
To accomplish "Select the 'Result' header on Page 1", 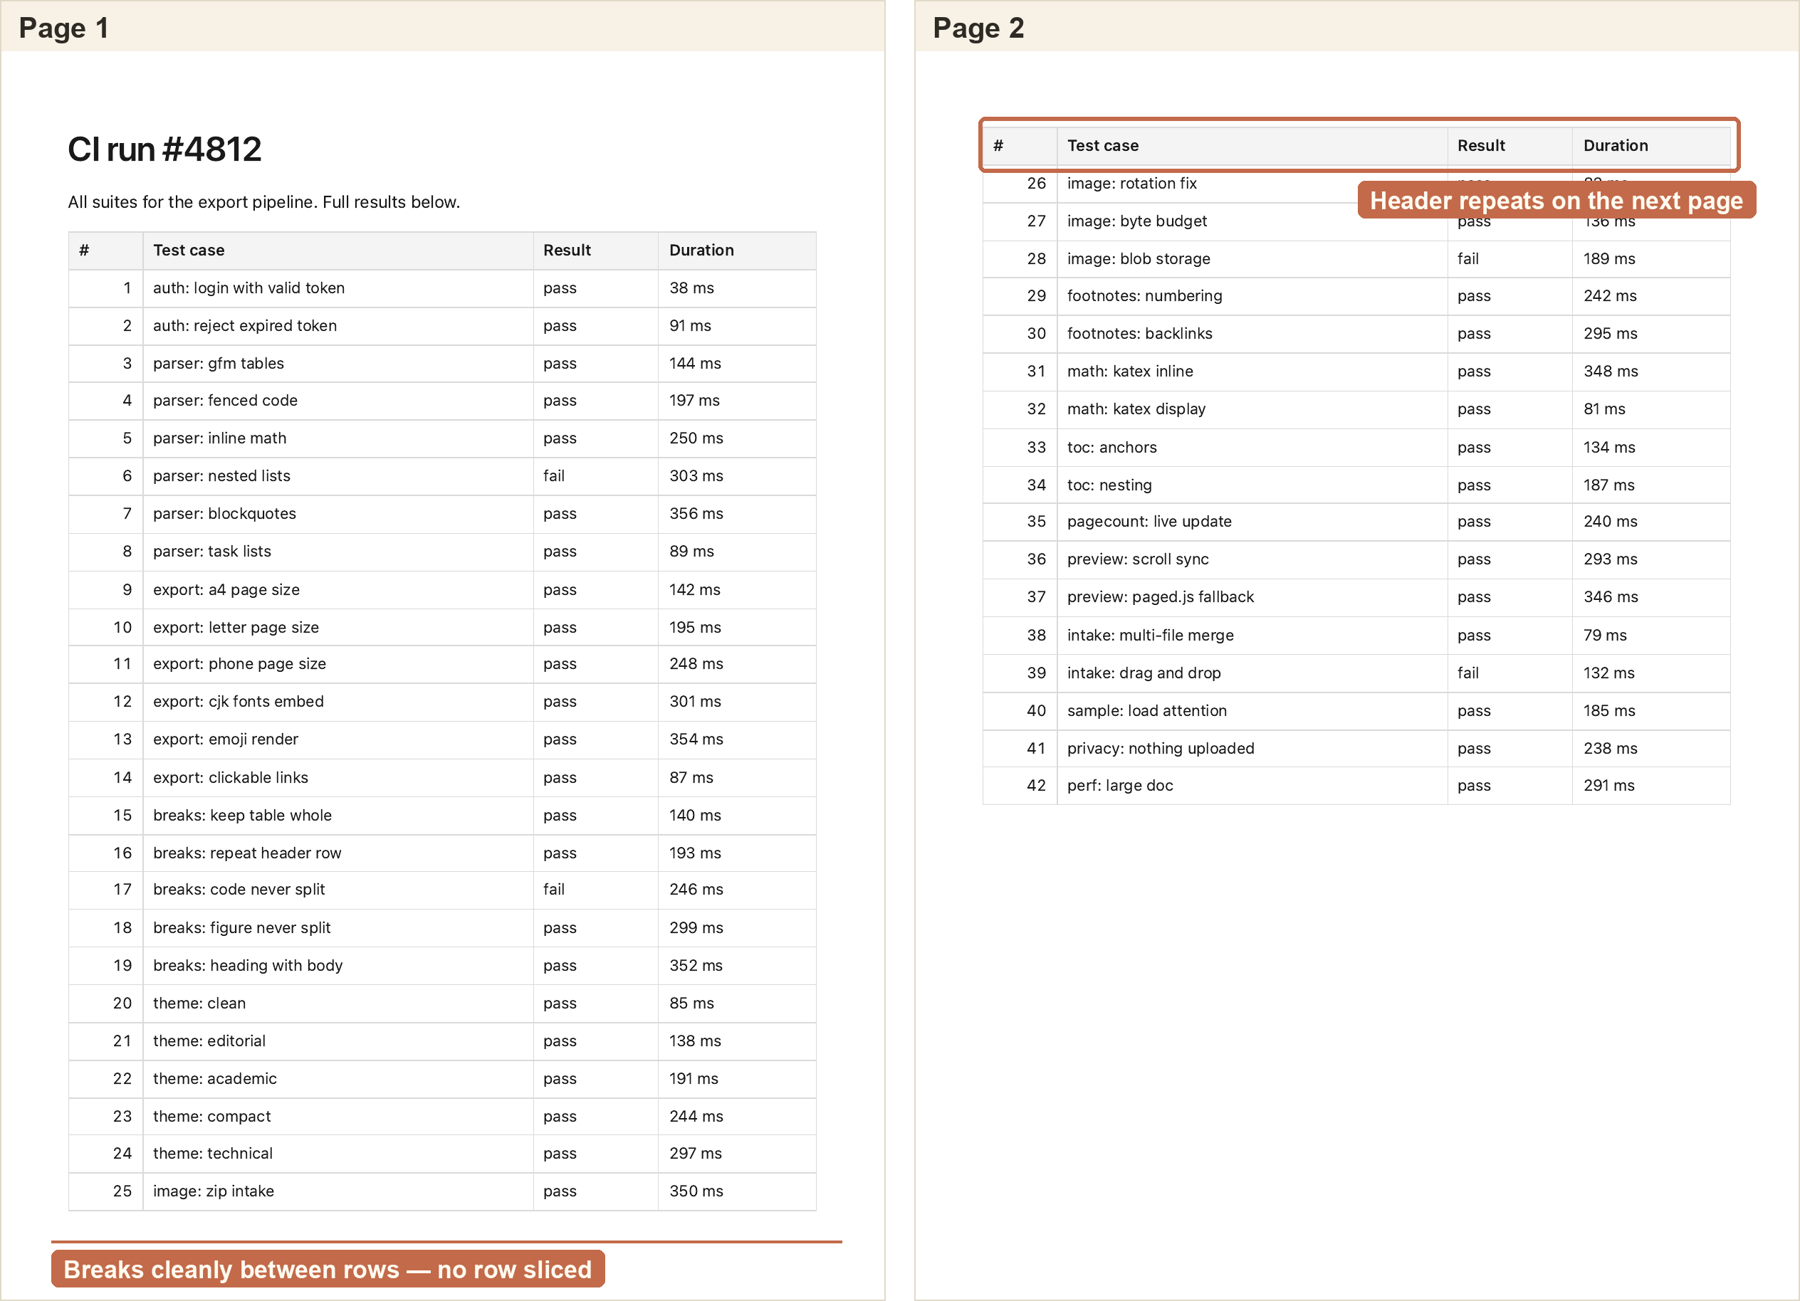I will 596,250.
